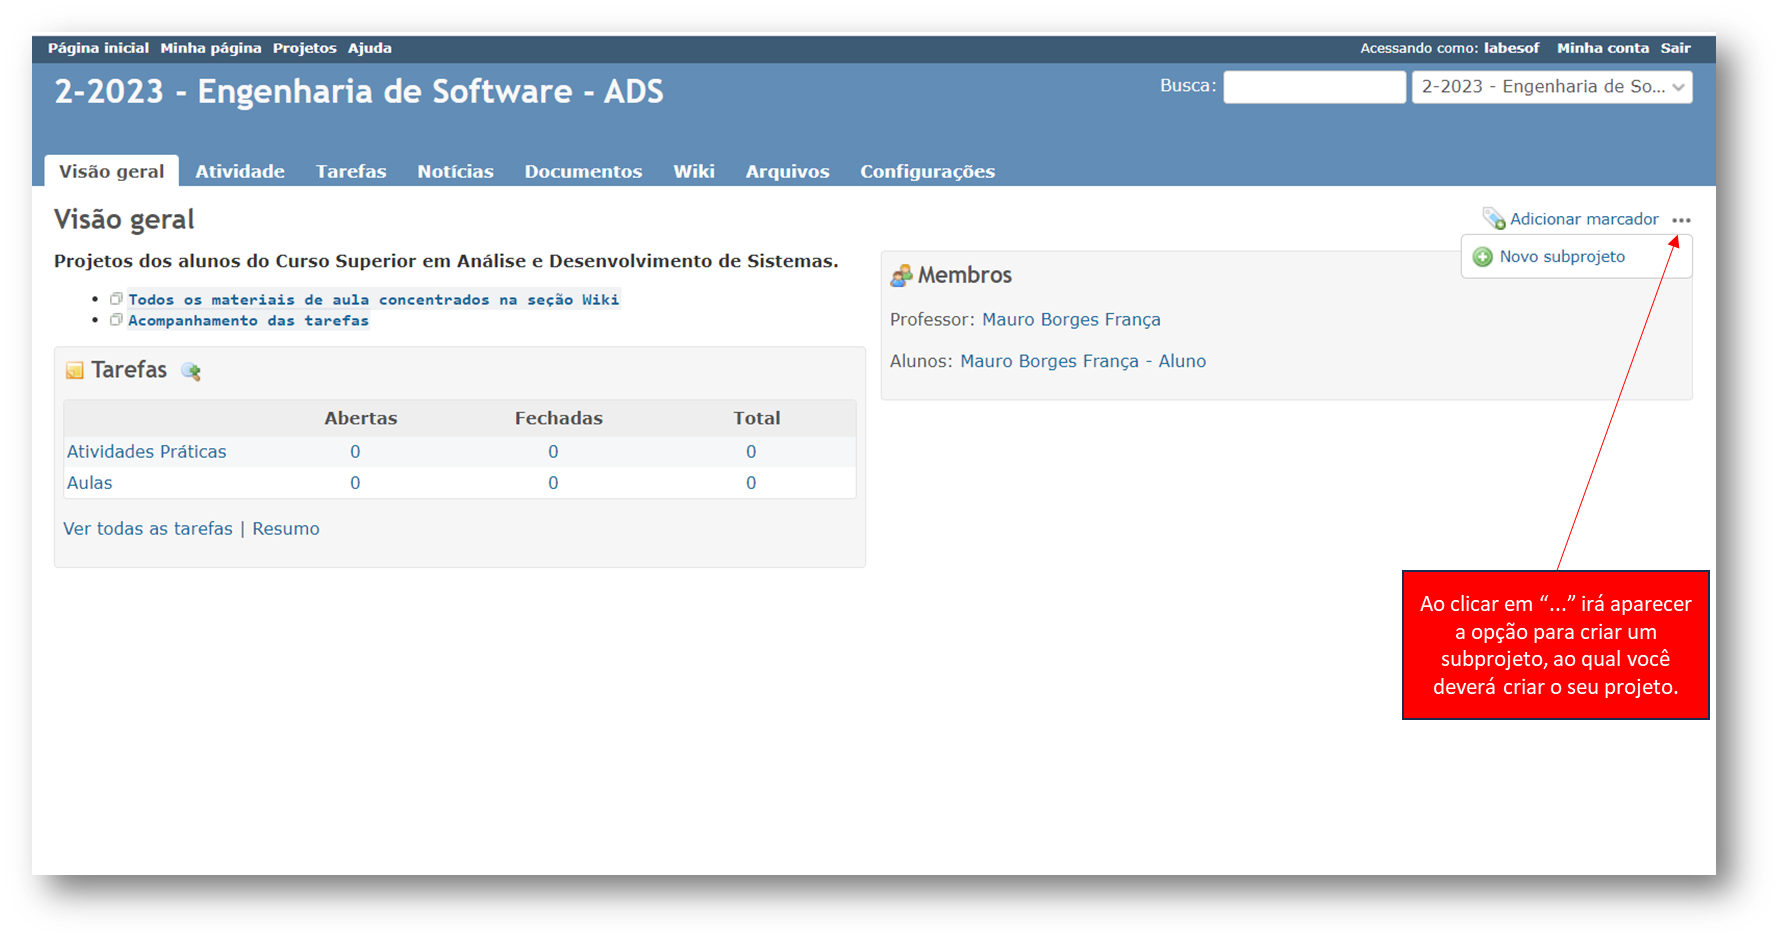Open the Arquivos tab
Viewport: 1781px width, 940px height.
[787, 171]
